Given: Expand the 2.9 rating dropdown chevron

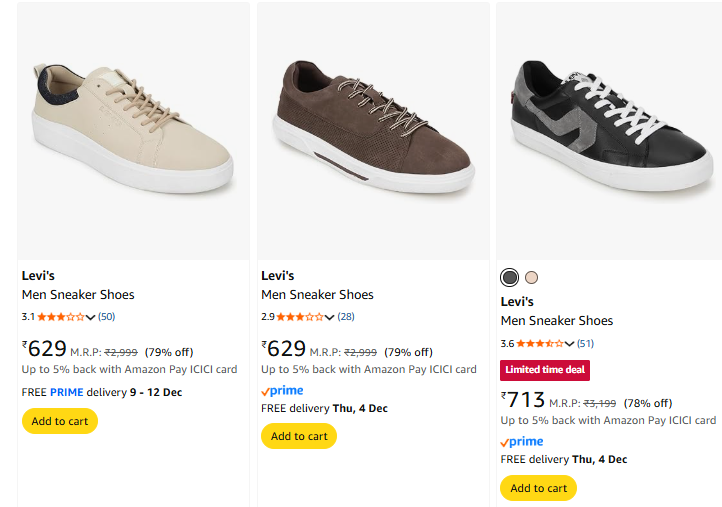Looking at the screenshot, I should click(x=330, y=317).
